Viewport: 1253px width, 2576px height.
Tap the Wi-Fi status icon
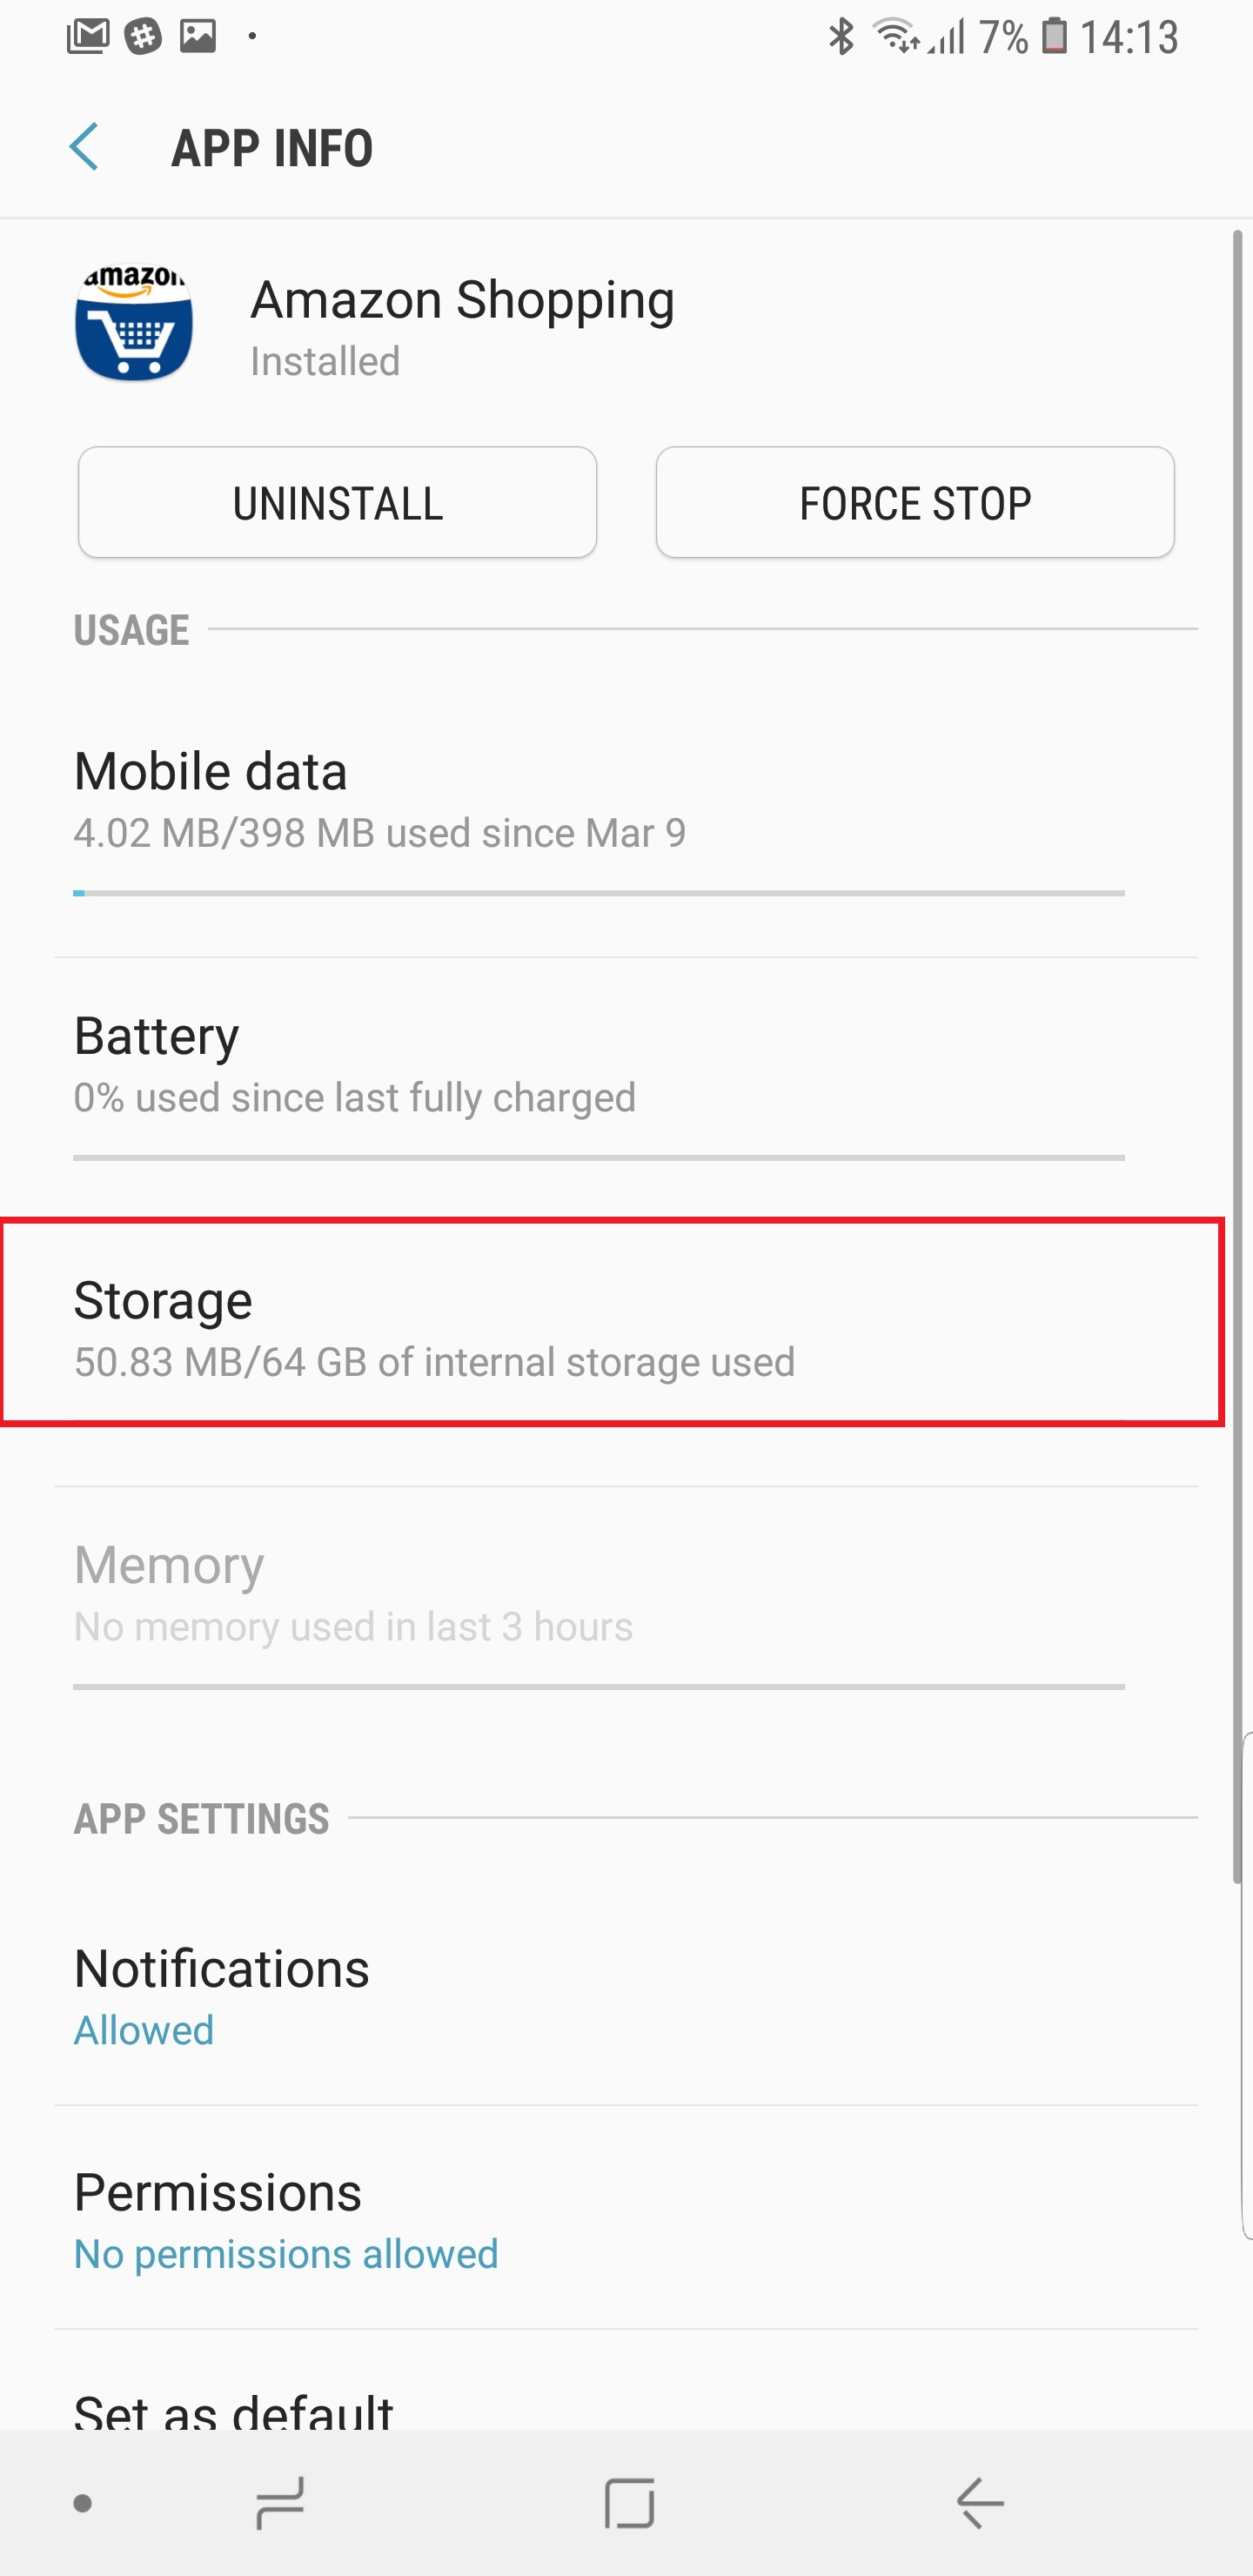click(x=895, y=37)
